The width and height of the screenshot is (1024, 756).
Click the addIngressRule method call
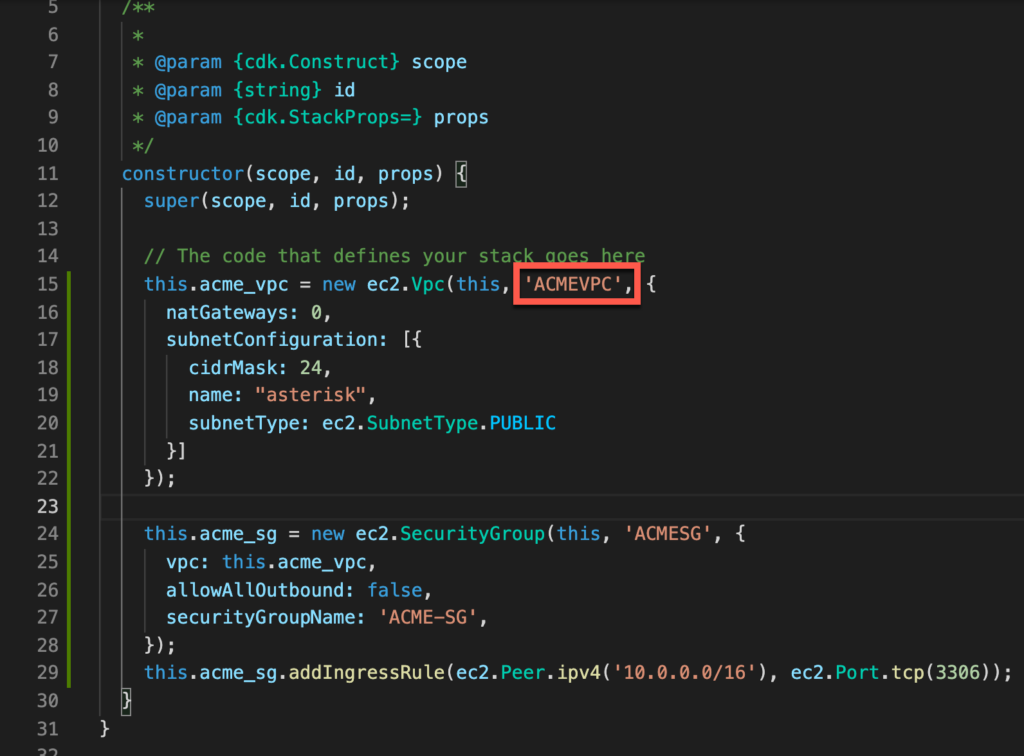pos(366,672)
